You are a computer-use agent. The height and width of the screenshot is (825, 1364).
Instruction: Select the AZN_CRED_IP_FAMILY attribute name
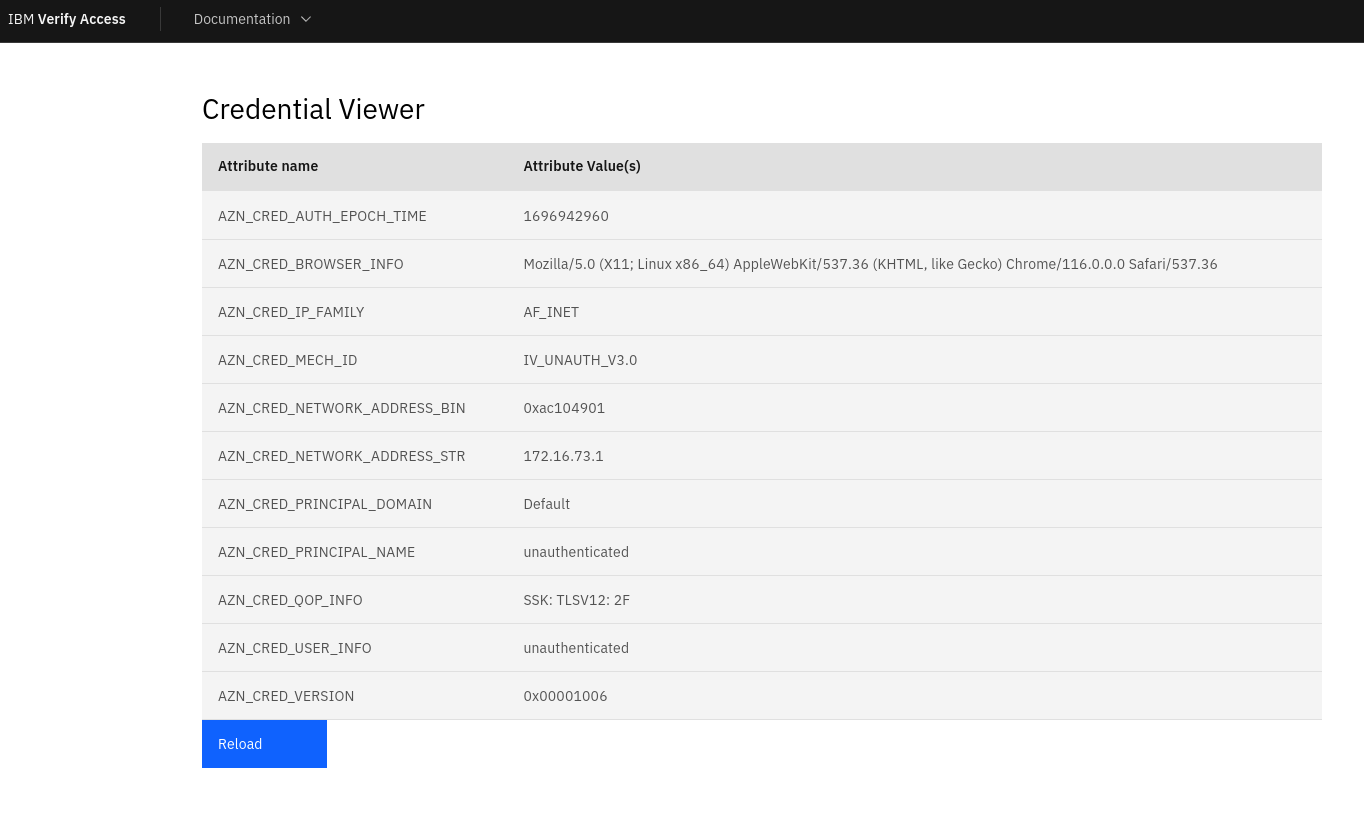click(291, 312)
